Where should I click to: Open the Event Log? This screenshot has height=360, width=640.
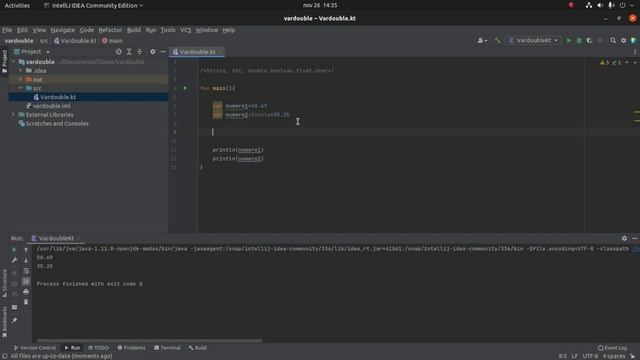point(612,348)
